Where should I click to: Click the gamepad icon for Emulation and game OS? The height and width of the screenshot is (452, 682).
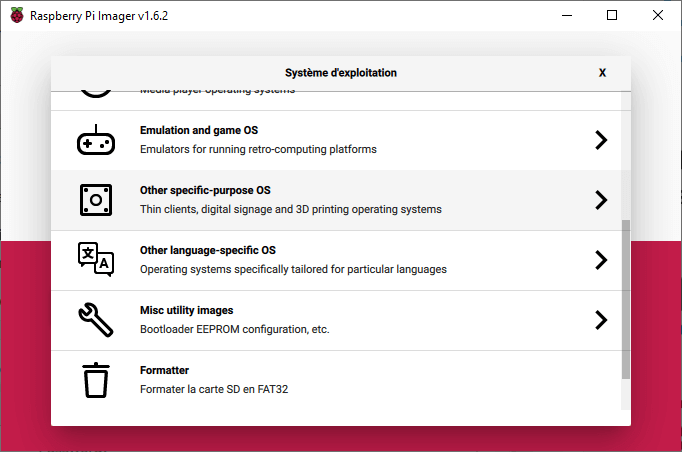click(96, 140)
